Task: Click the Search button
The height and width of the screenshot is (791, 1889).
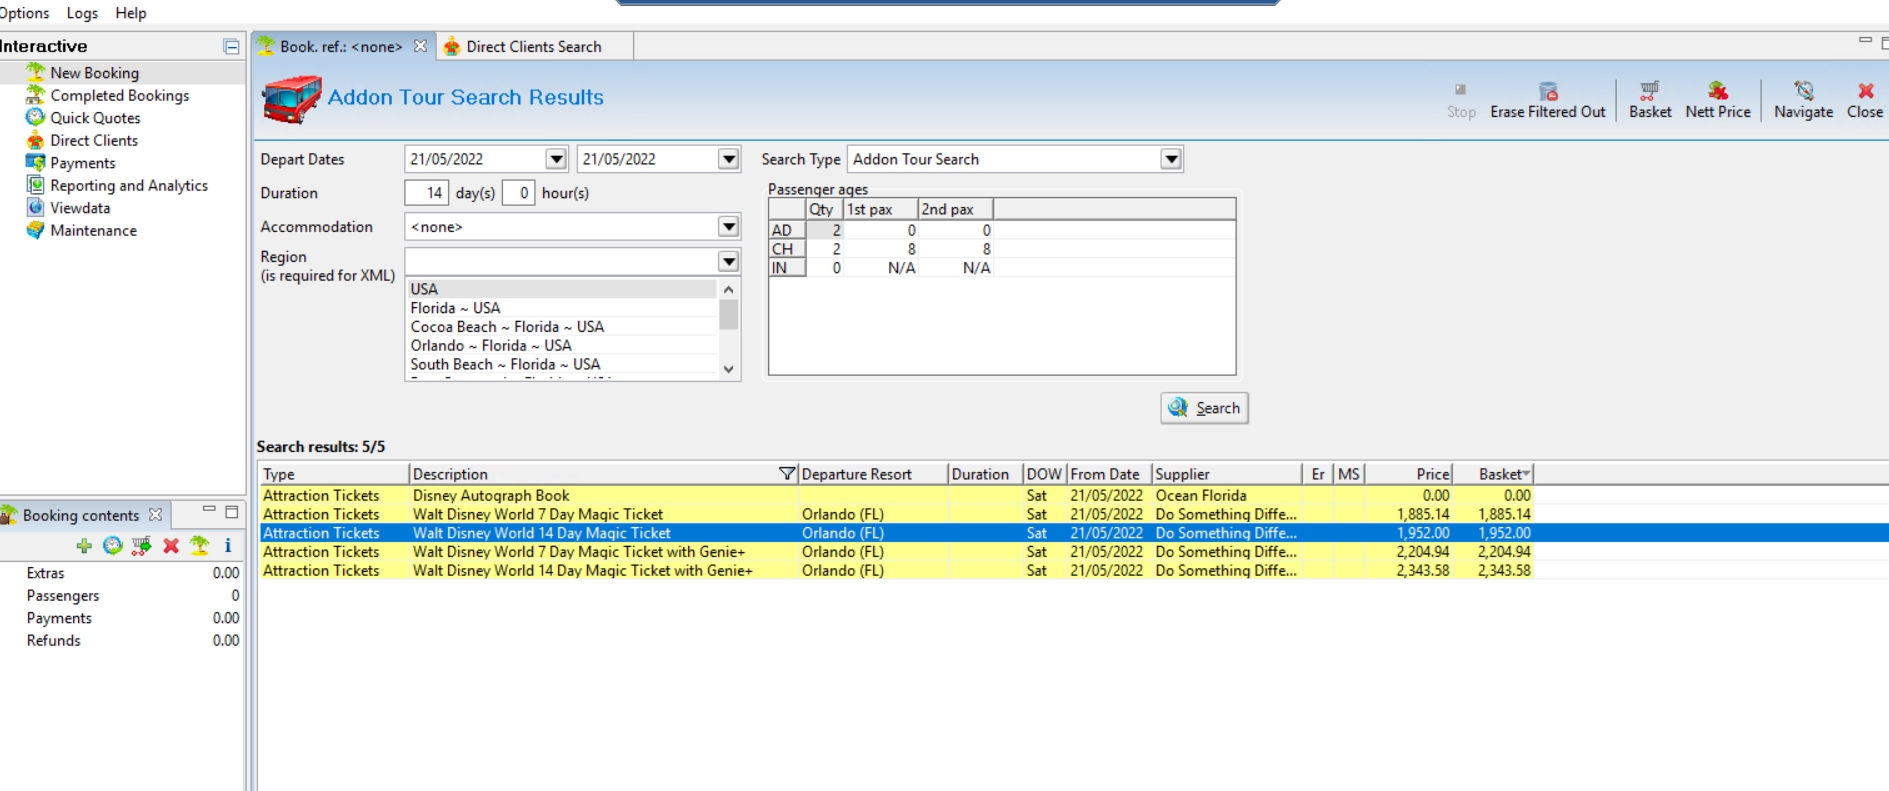Action: click(1204, 408)
